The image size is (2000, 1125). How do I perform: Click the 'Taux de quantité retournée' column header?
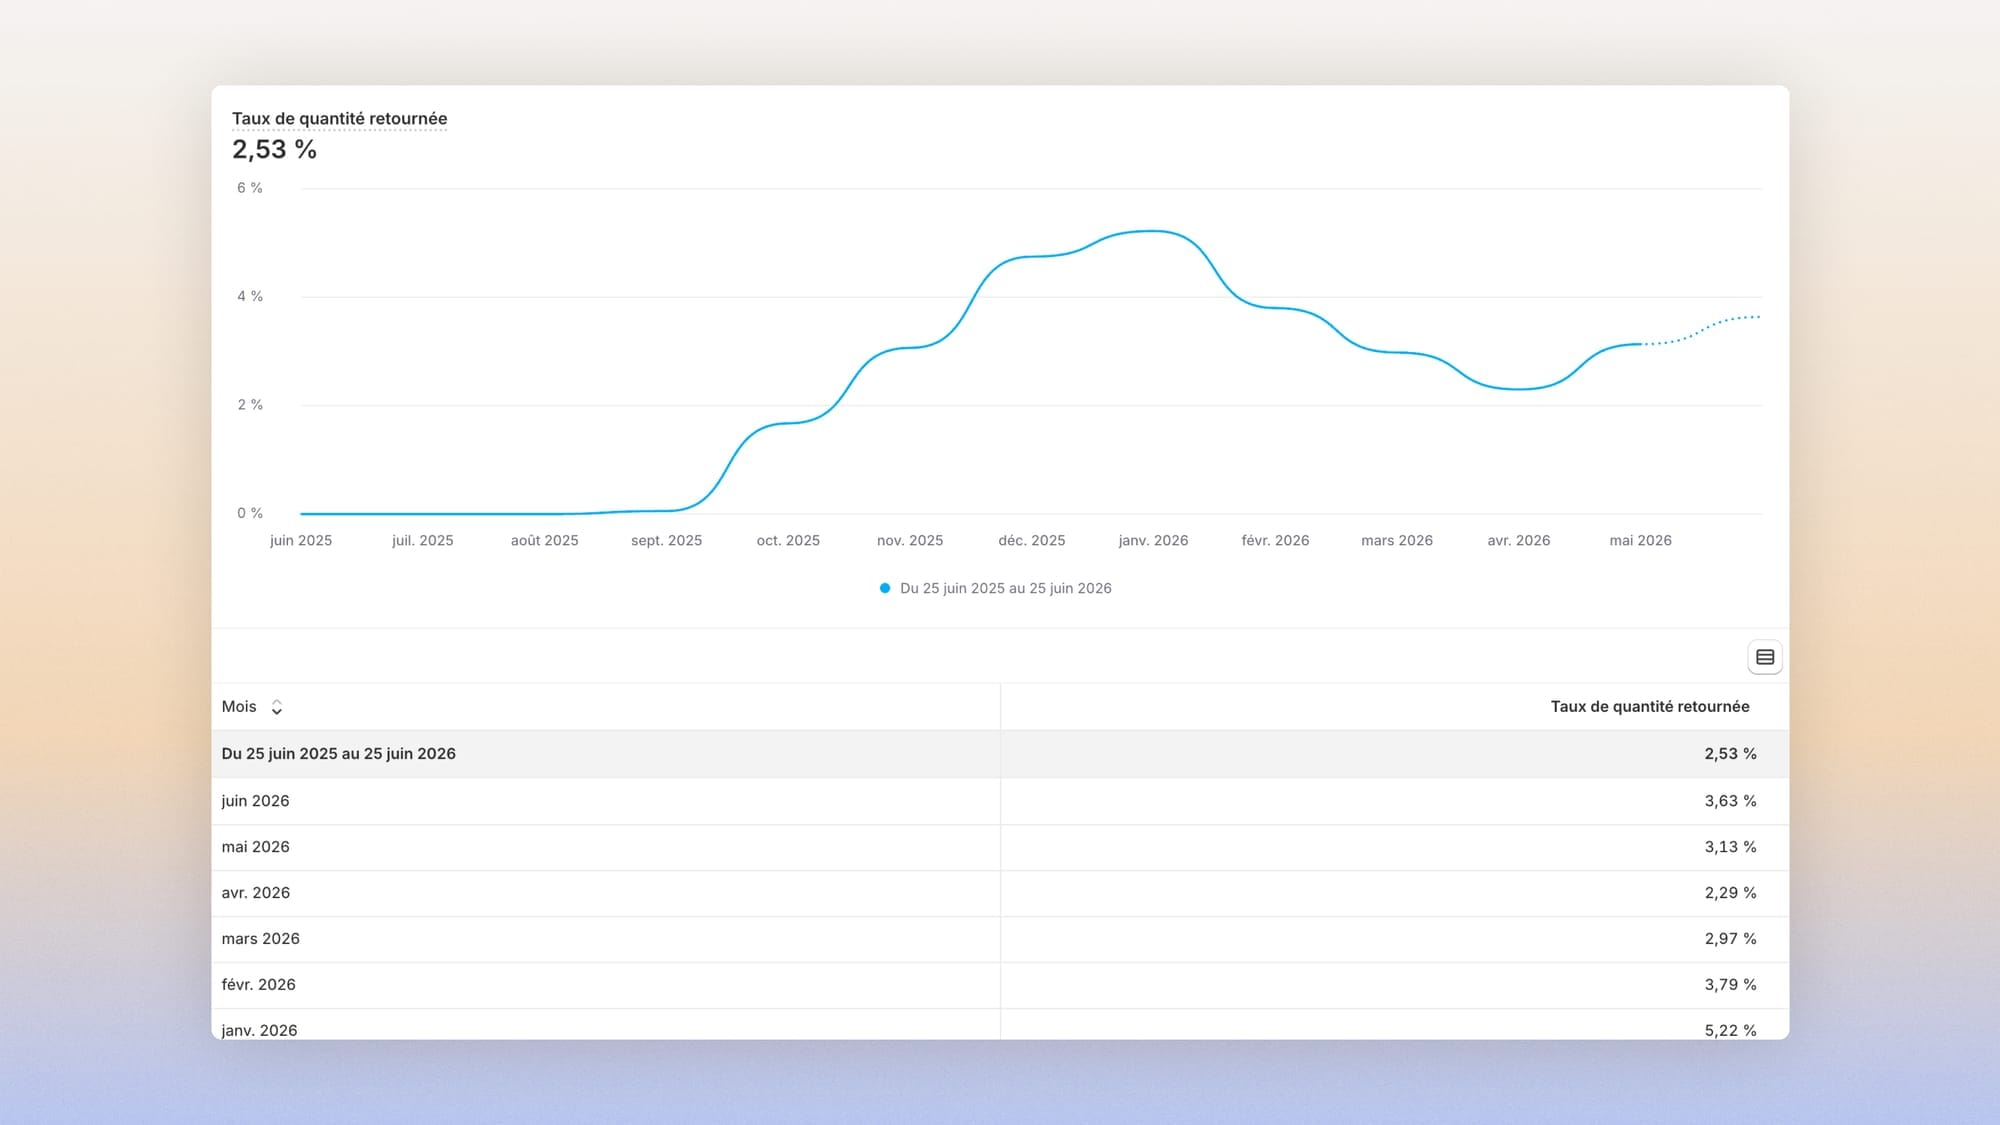coord(1650,706)
